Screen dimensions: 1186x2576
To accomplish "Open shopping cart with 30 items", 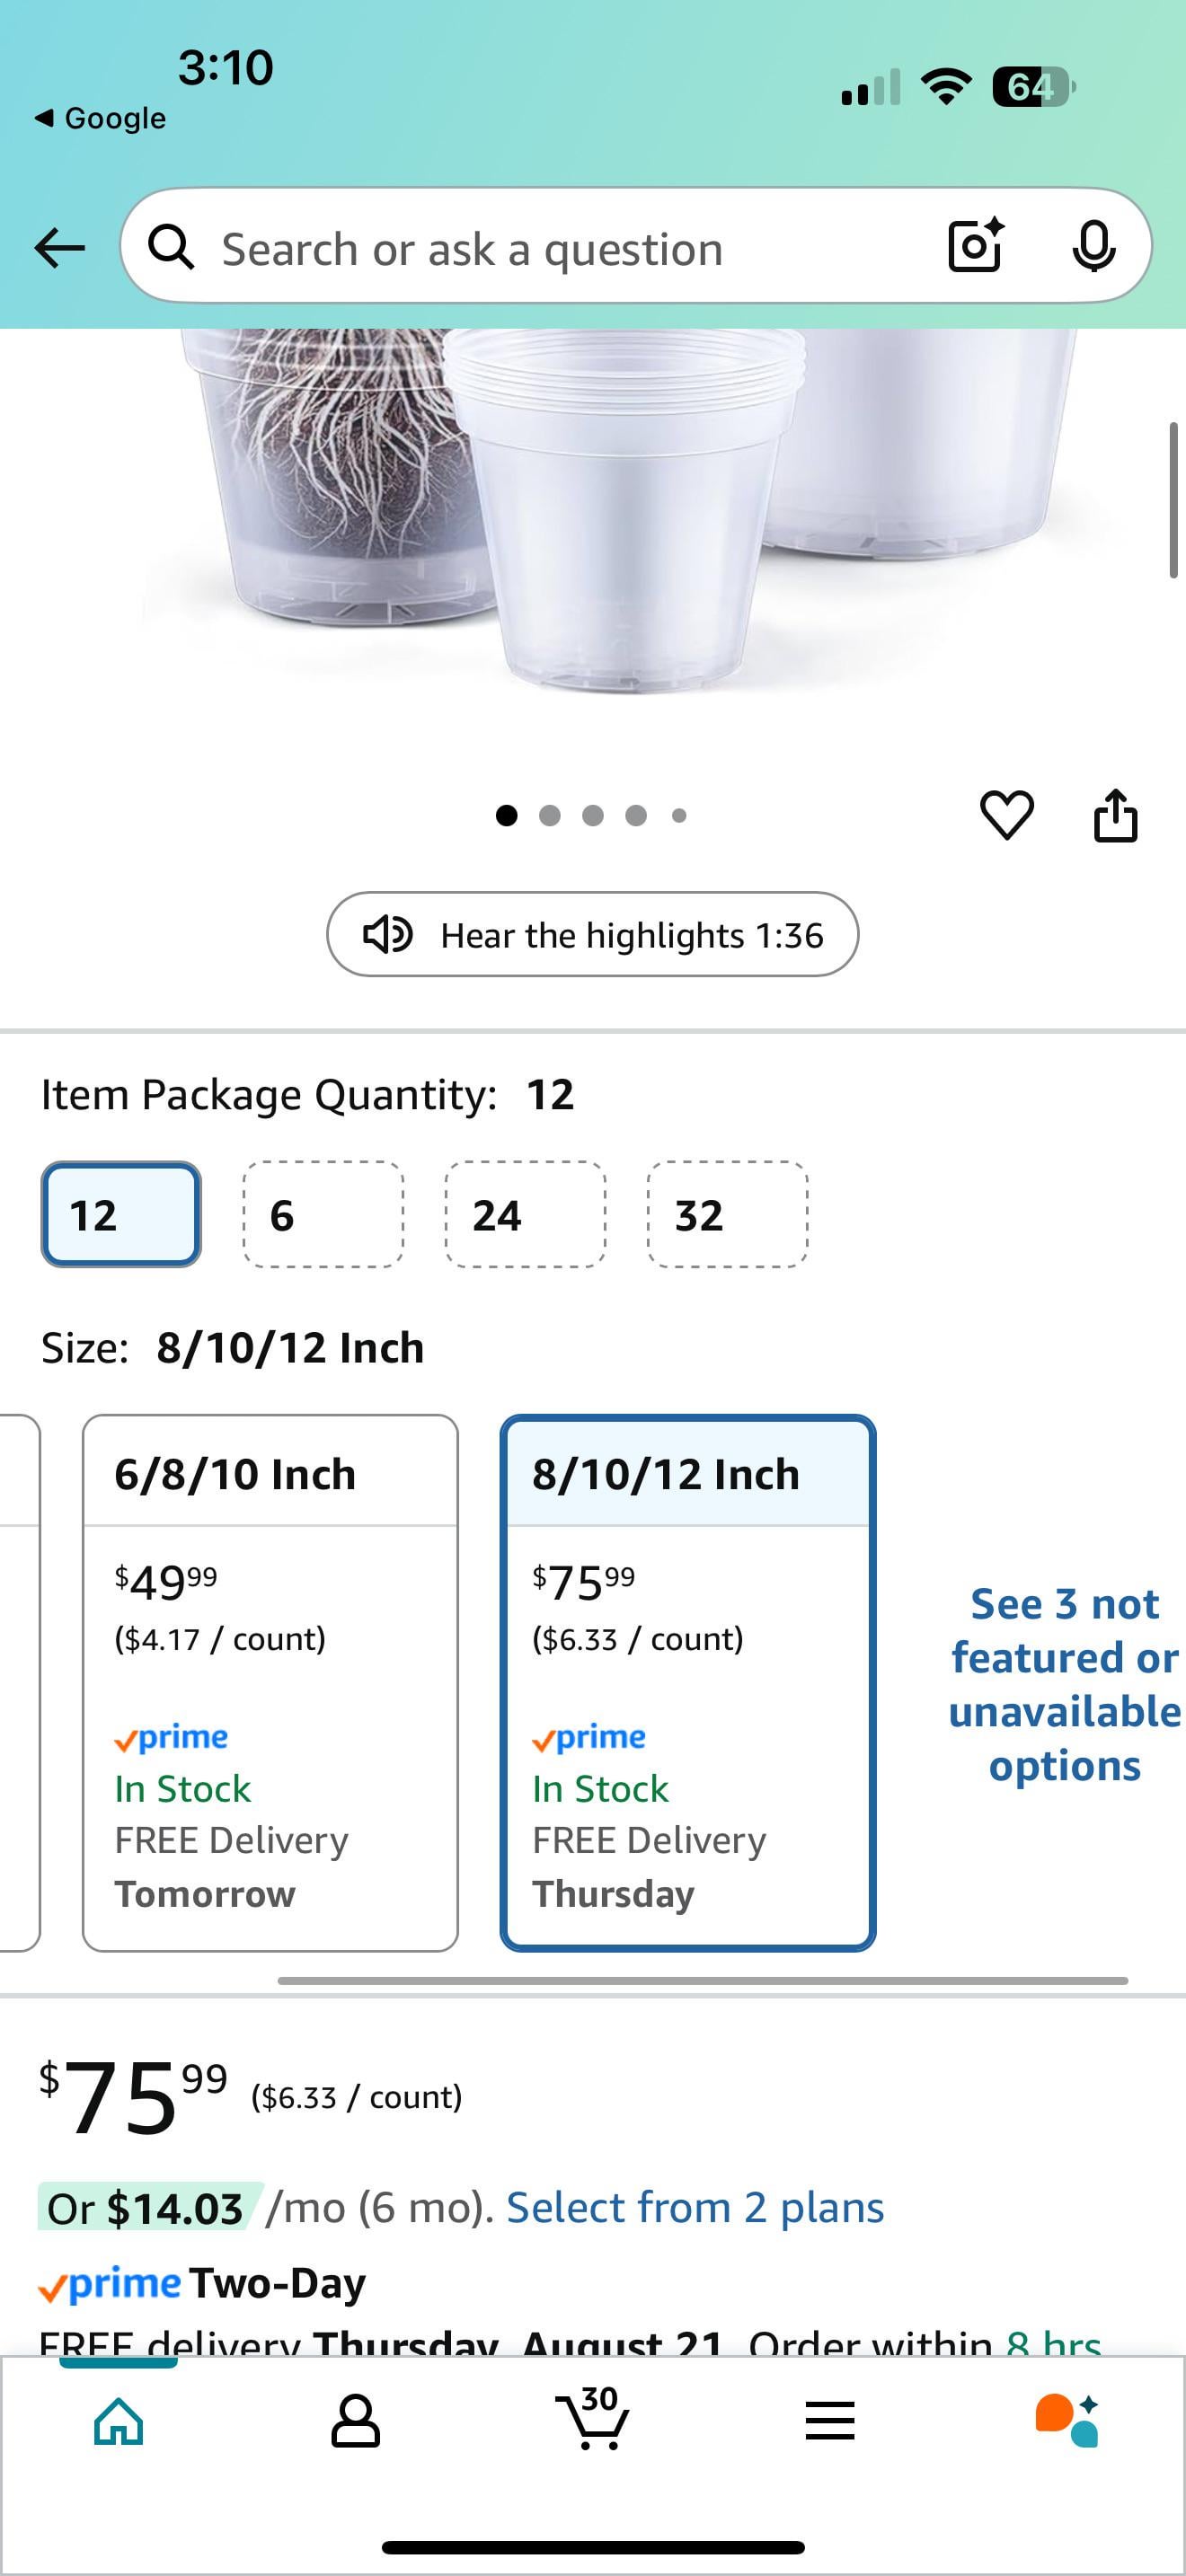I will coord(593,2418).
